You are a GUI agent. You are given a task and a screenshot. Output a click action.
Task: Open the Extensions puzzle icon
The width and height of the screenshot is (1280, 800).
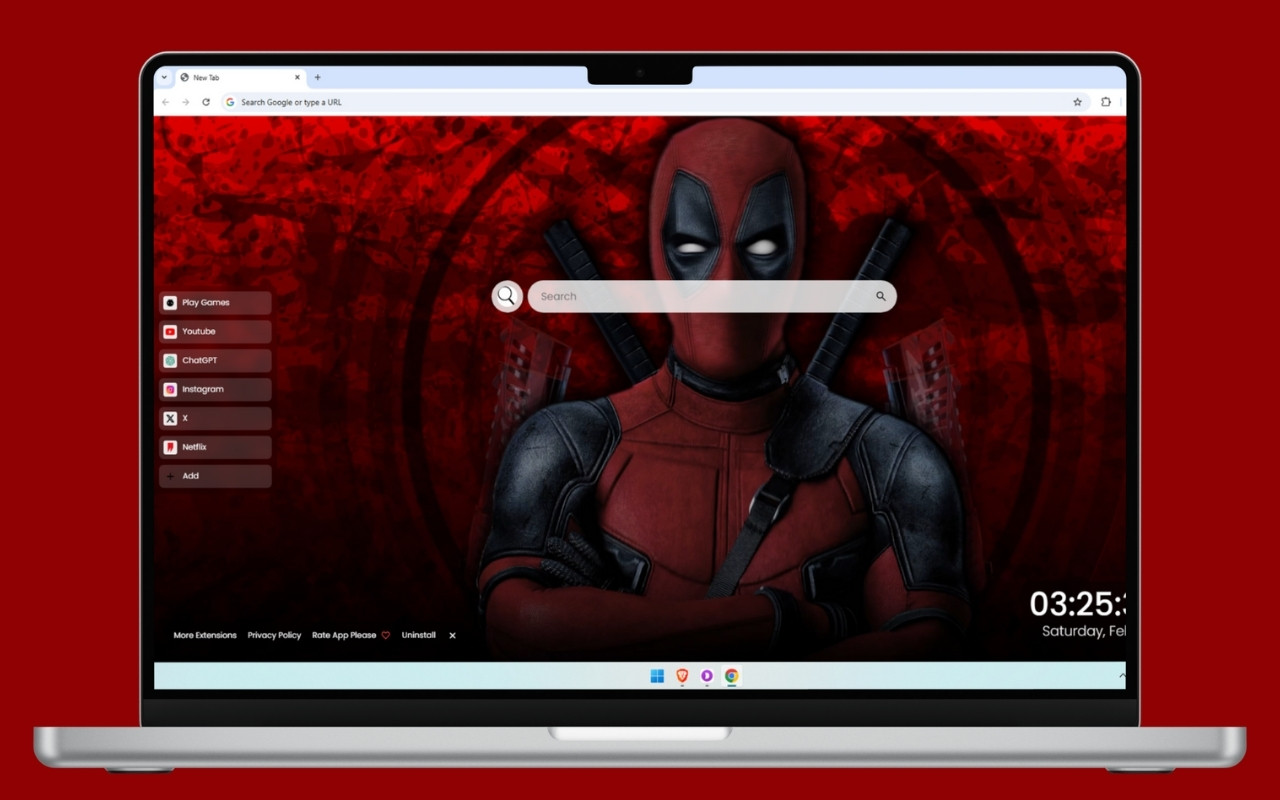click(x=1106, y=102)
